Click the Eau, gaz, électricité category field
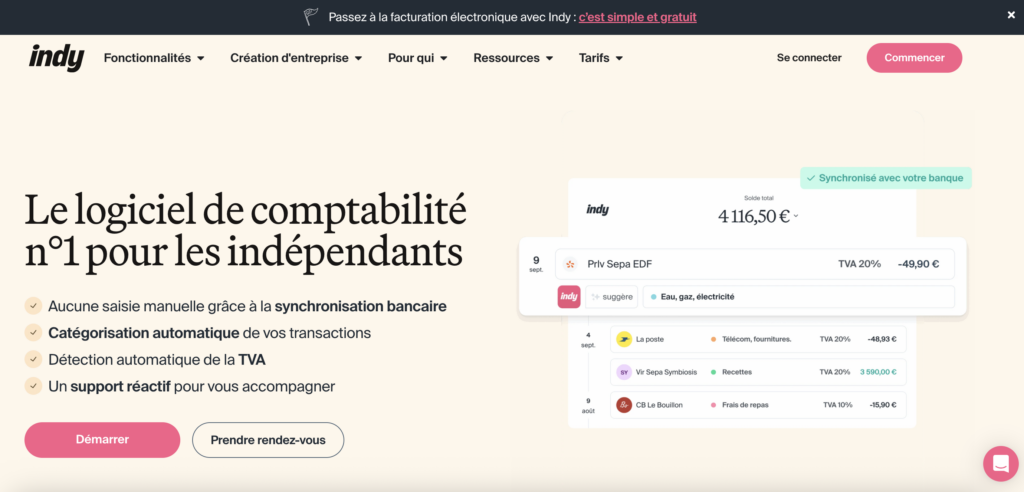 799,297
